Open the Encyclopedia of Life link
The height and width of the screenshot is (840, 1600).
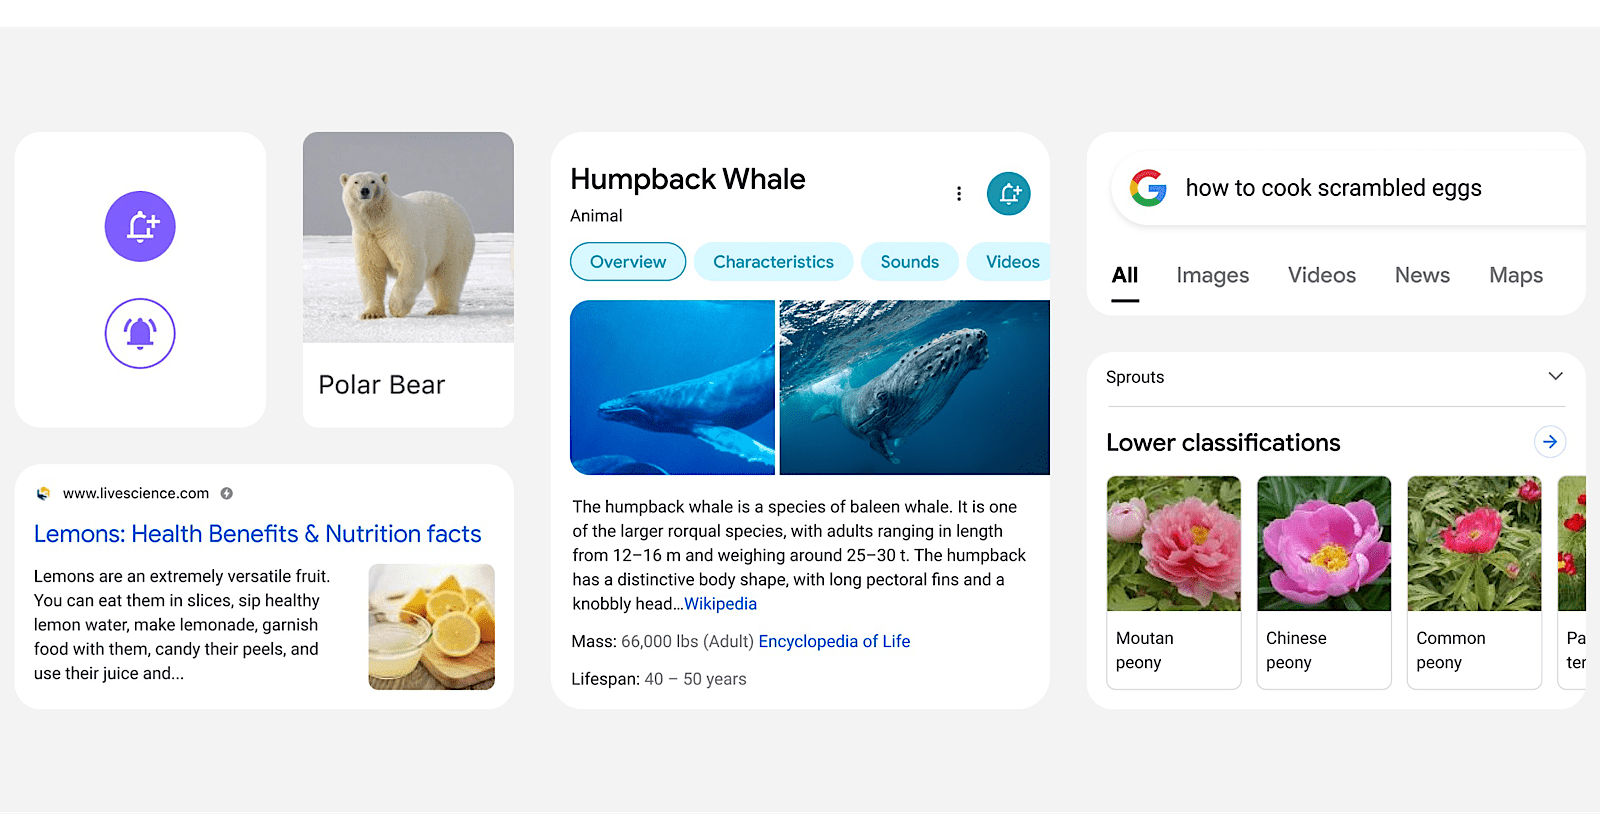834,642
